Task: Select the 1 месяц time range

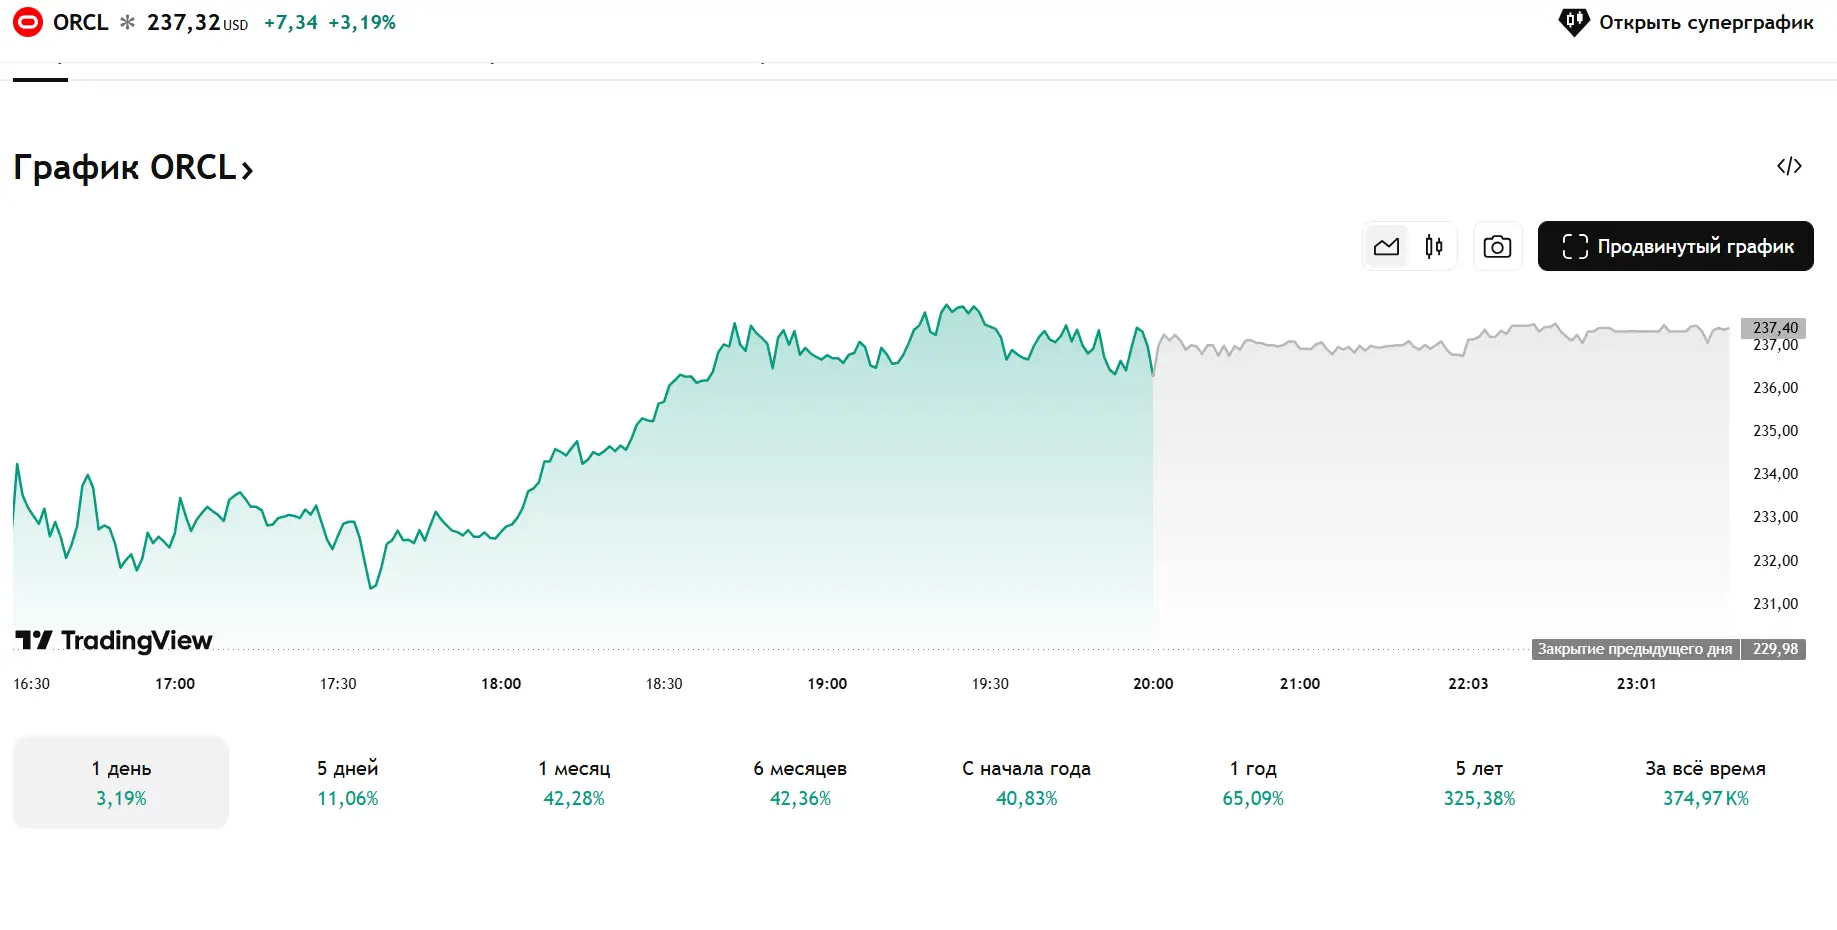Action: [574, 782]
